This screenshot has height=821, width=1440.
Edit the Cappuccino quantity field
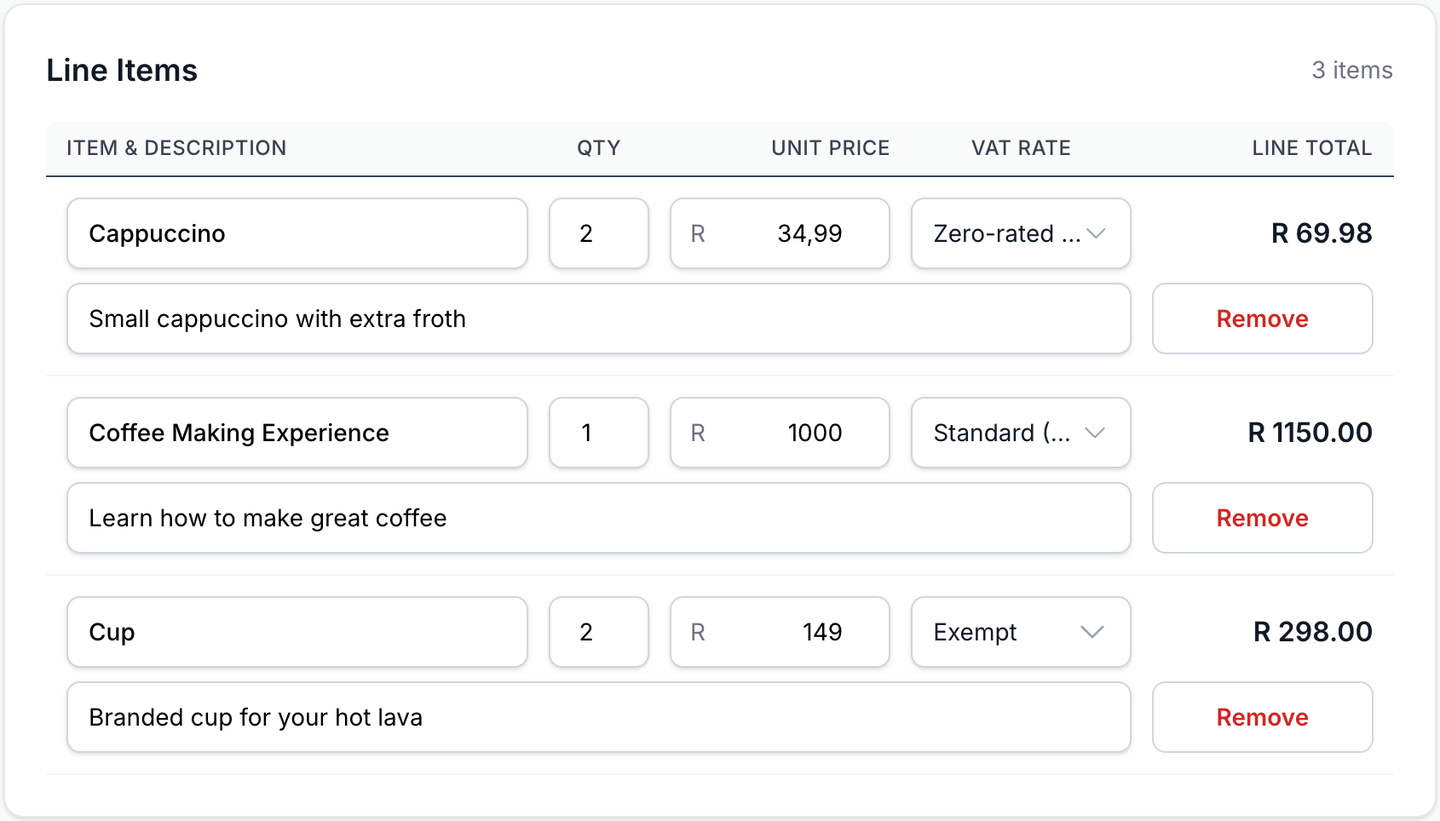[598, 233]
